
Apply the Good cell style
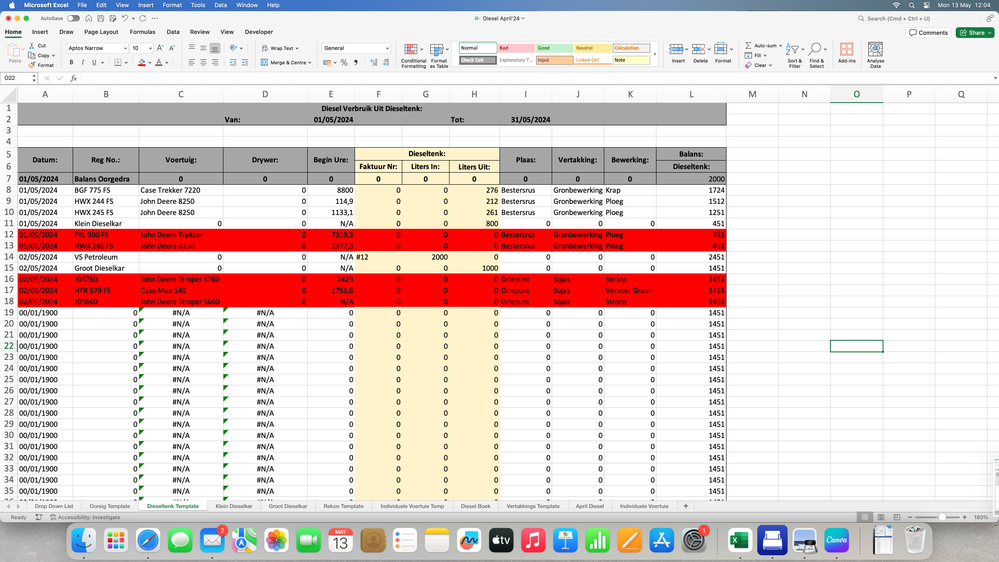[554, 48]
